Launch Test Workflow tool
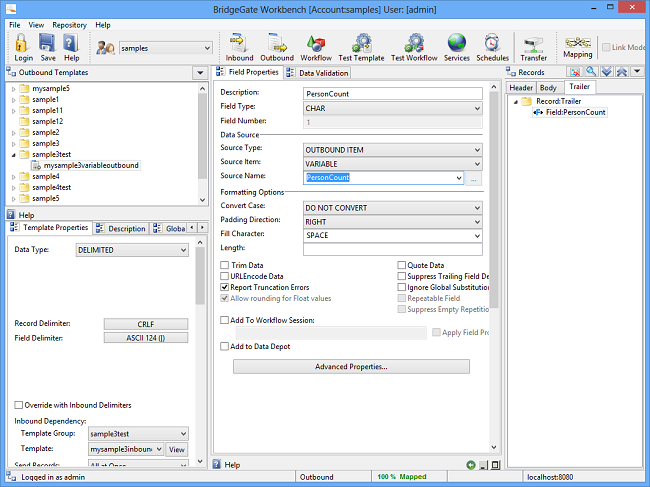The height and width of the screenshot is (487, 650). [x=414, y=43]
